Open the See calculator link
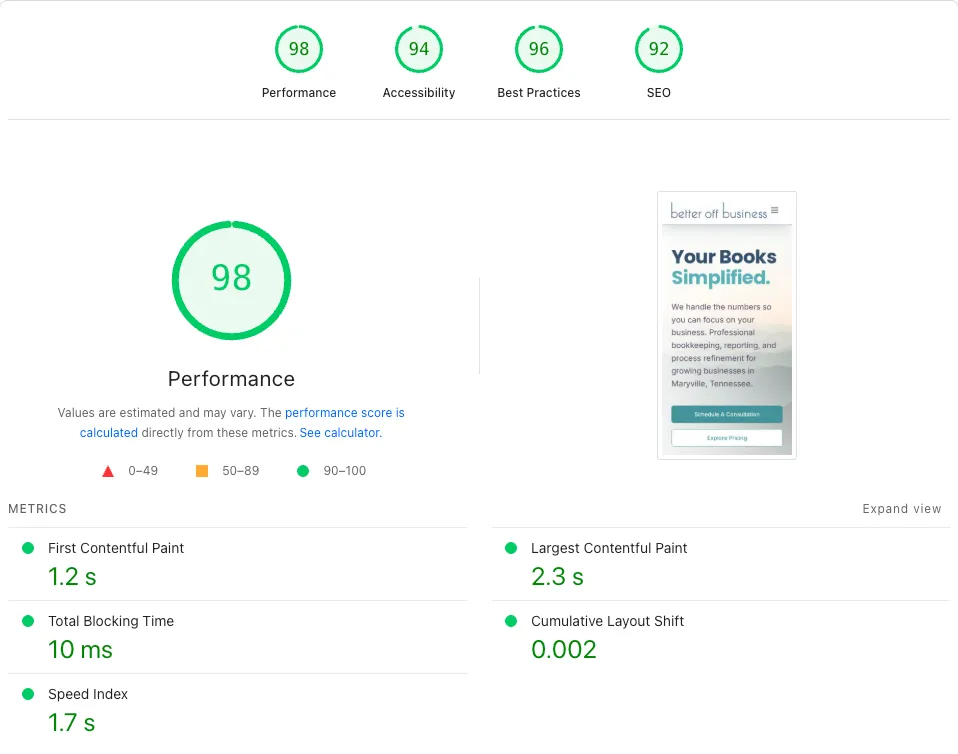 (x=340, y=433)
